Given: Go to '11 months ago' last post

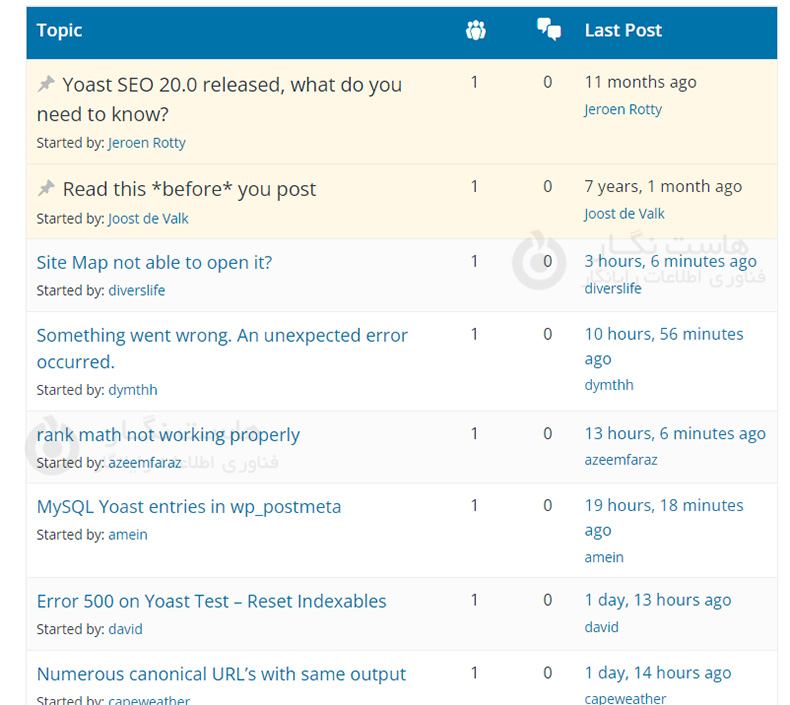Looking at the screenshot, I should (x=640, y=83).
